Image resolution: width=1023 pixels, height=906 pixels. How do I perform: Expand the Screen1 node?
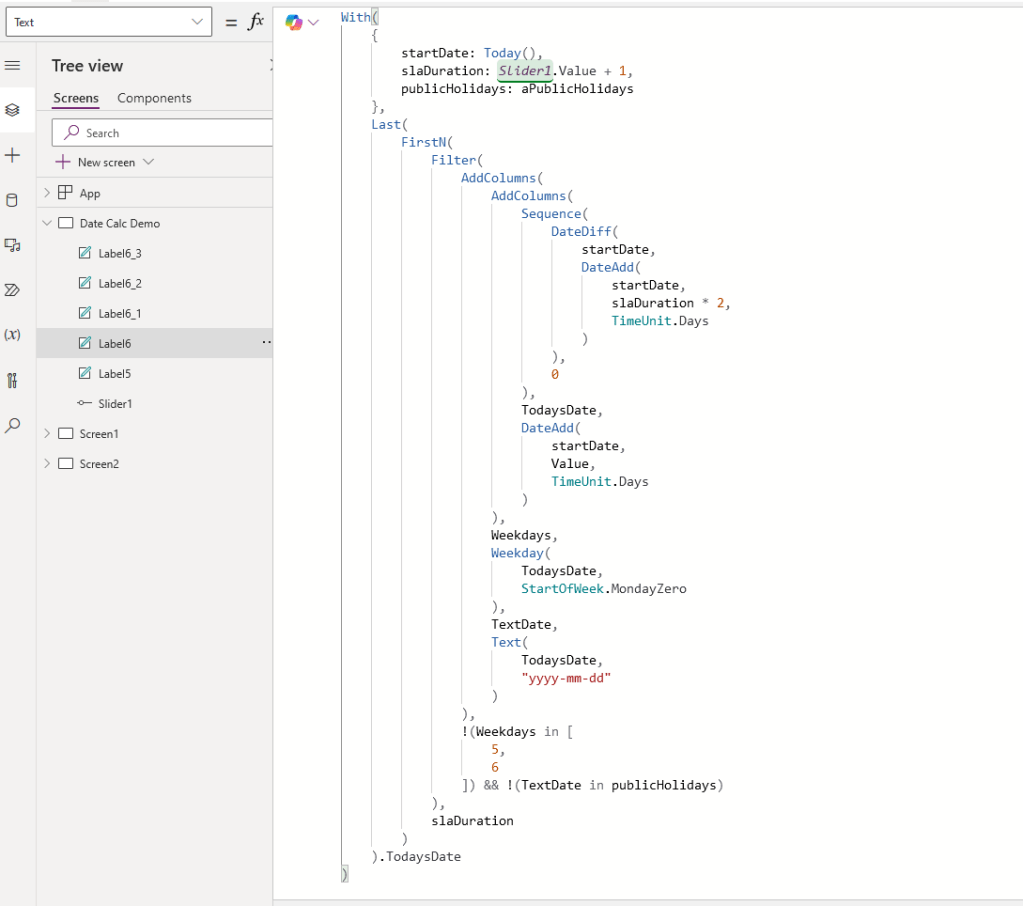coord(47,434)
